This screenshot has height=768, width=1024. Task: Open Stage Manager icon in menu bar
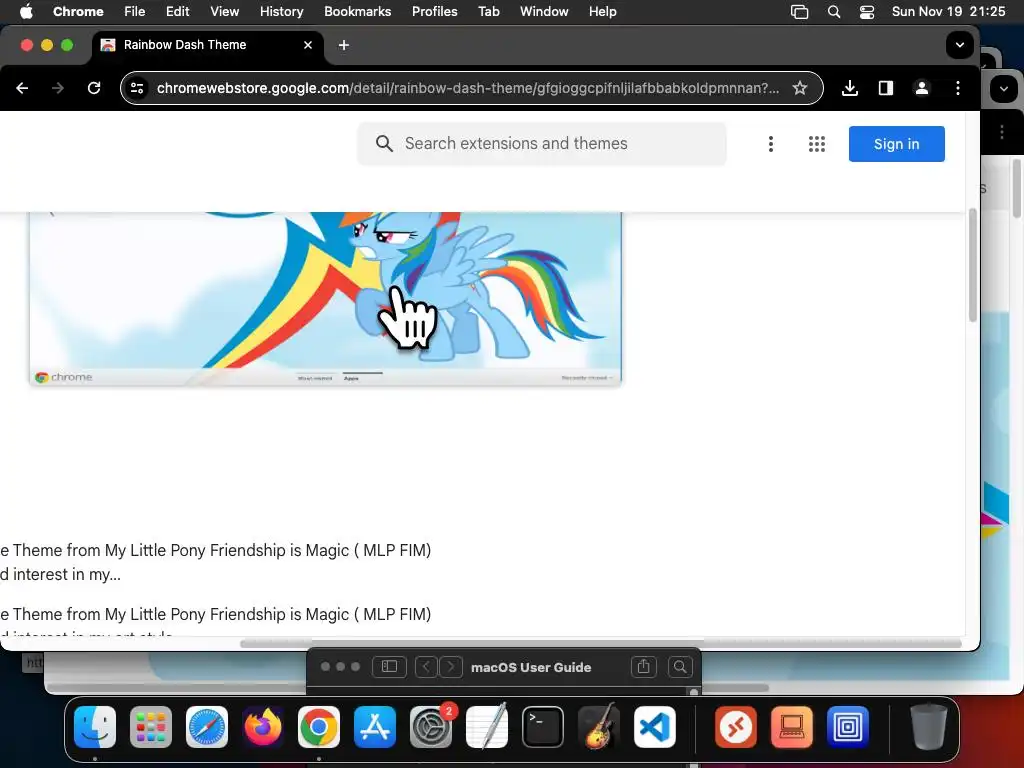coord(799,12)
